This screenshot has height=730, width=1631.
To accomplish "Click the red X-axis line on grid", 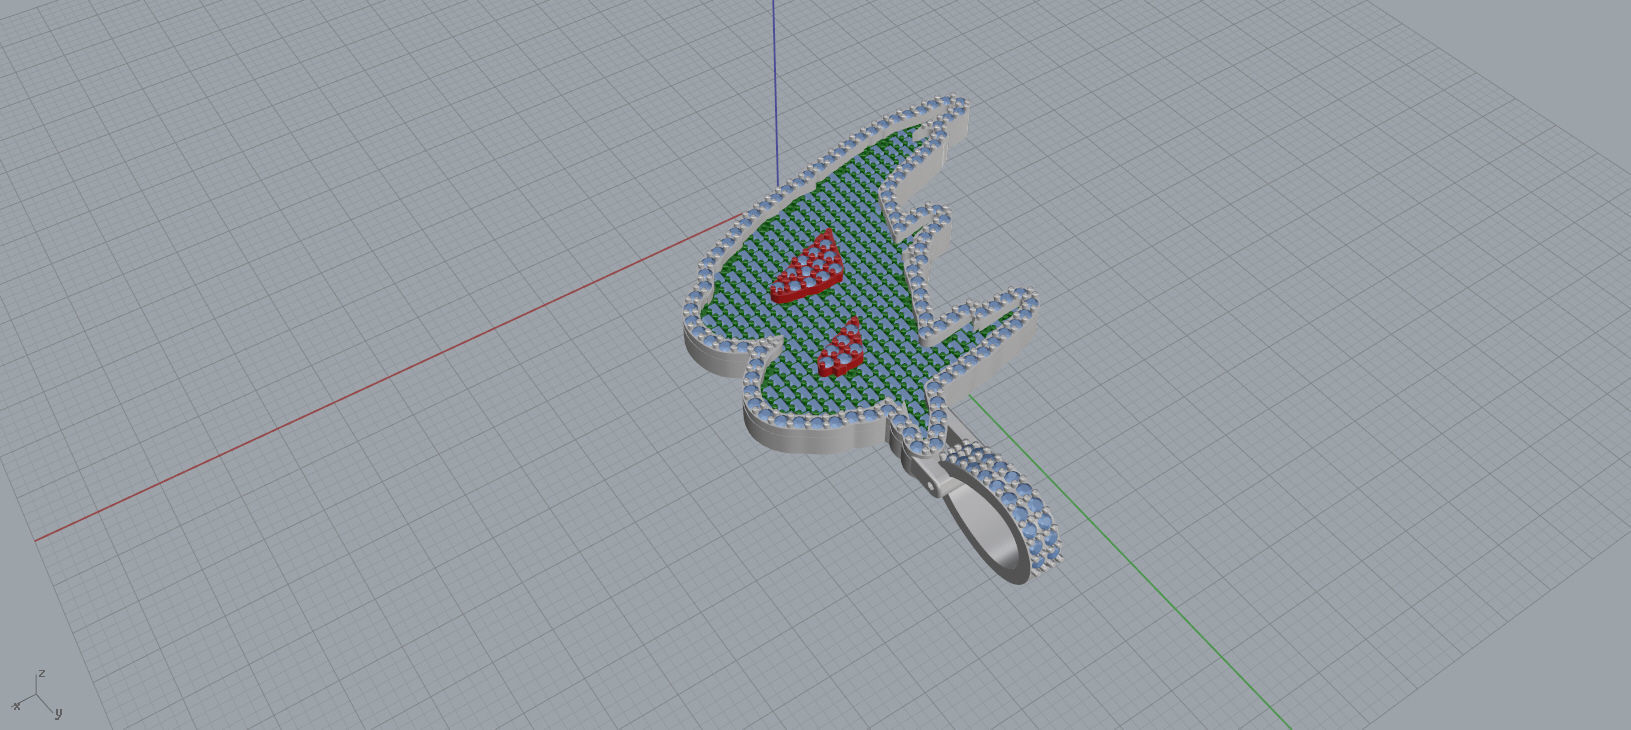I will click(x=390, y=378).
